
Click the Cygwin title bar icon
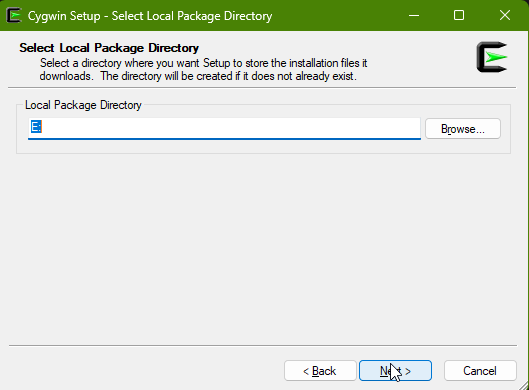pos(14,16)
